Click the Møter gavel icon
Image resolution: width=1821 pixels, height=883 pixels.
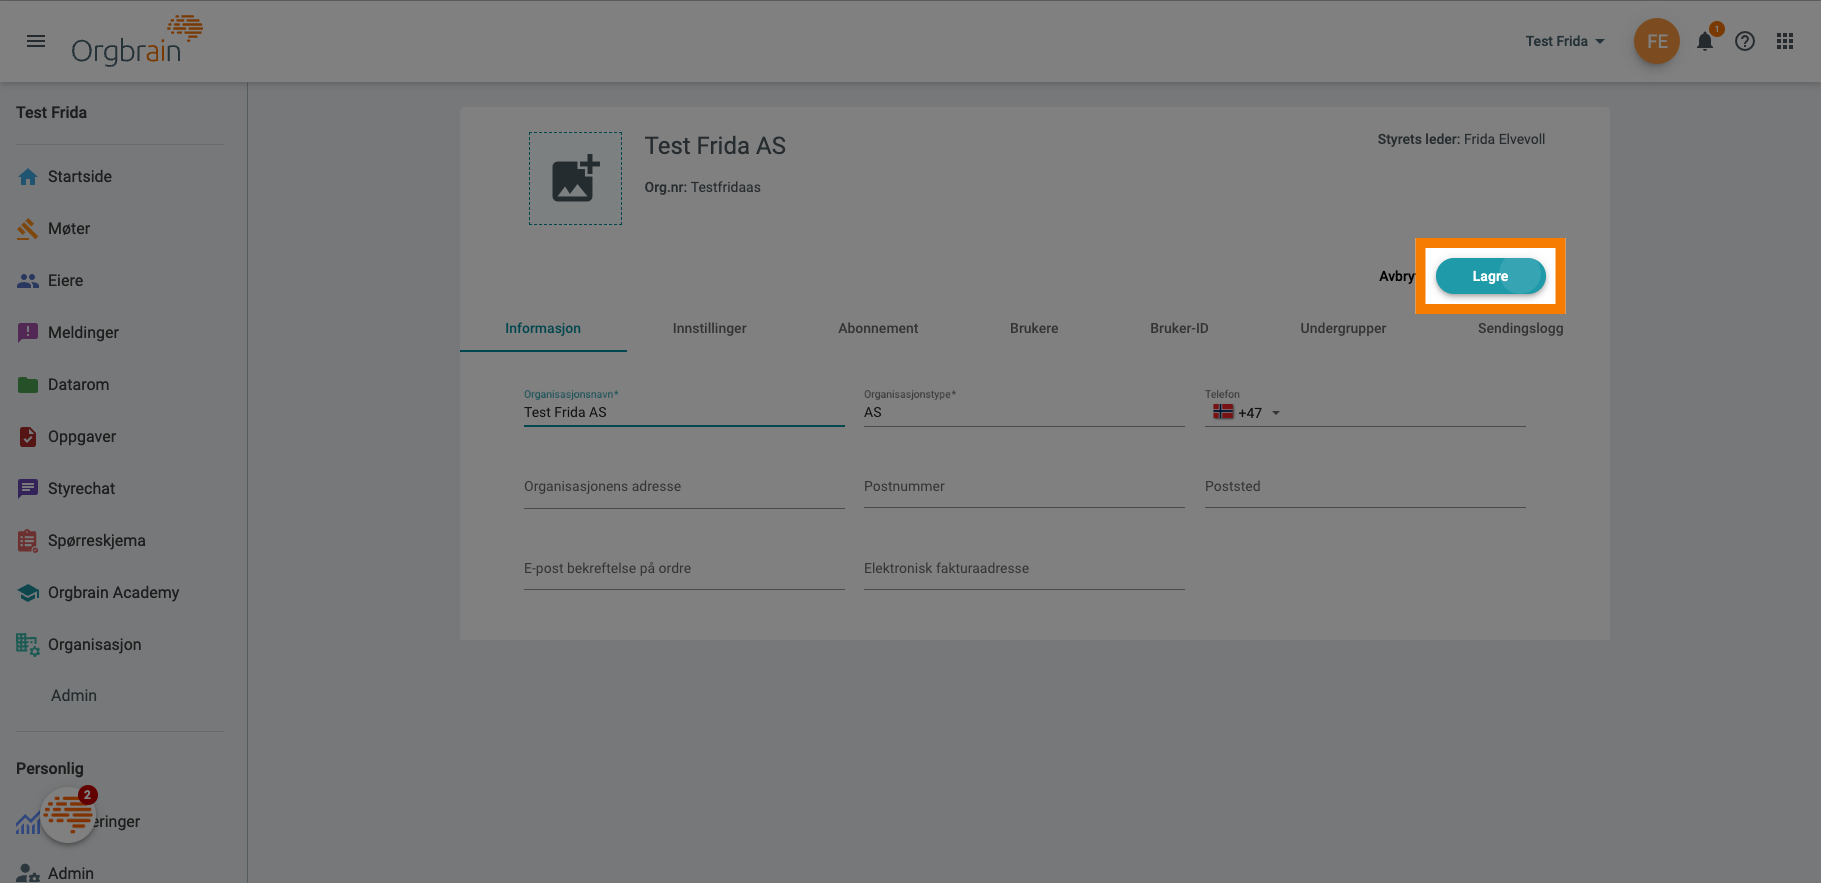28,229
